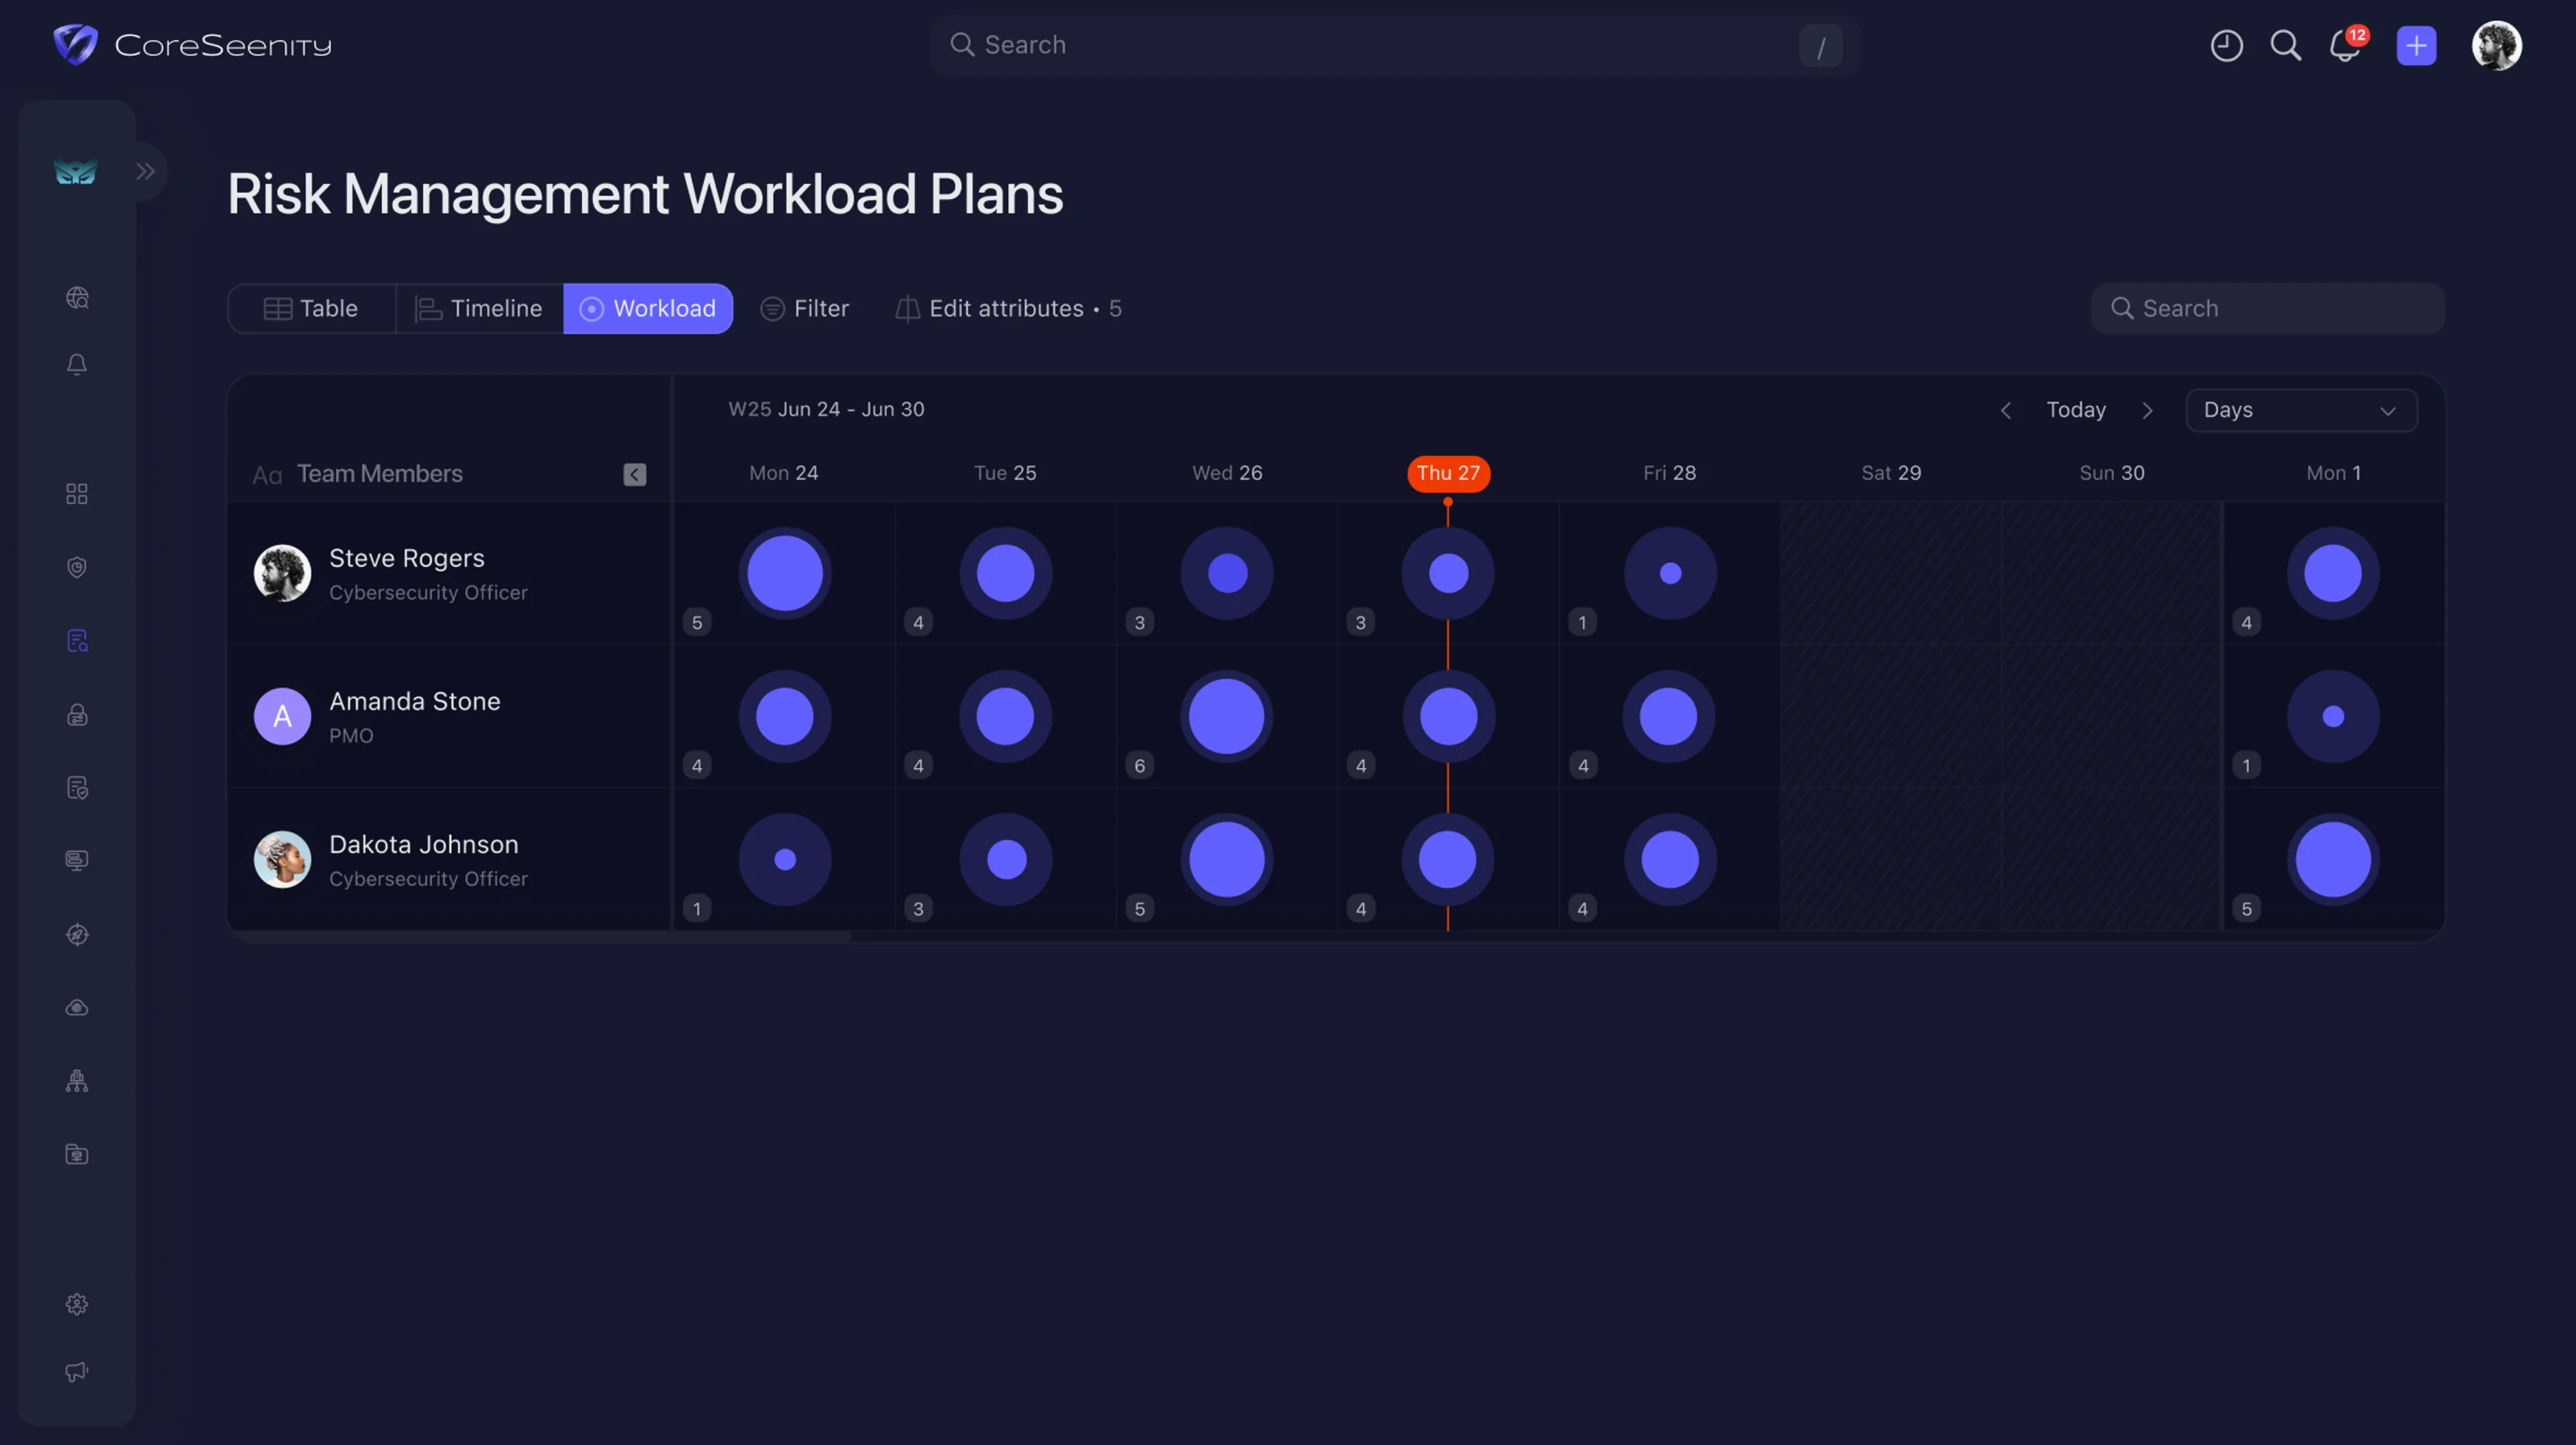The image size is (2576, 1445).
Task: Open the history clock icon
Action: 2226,45
